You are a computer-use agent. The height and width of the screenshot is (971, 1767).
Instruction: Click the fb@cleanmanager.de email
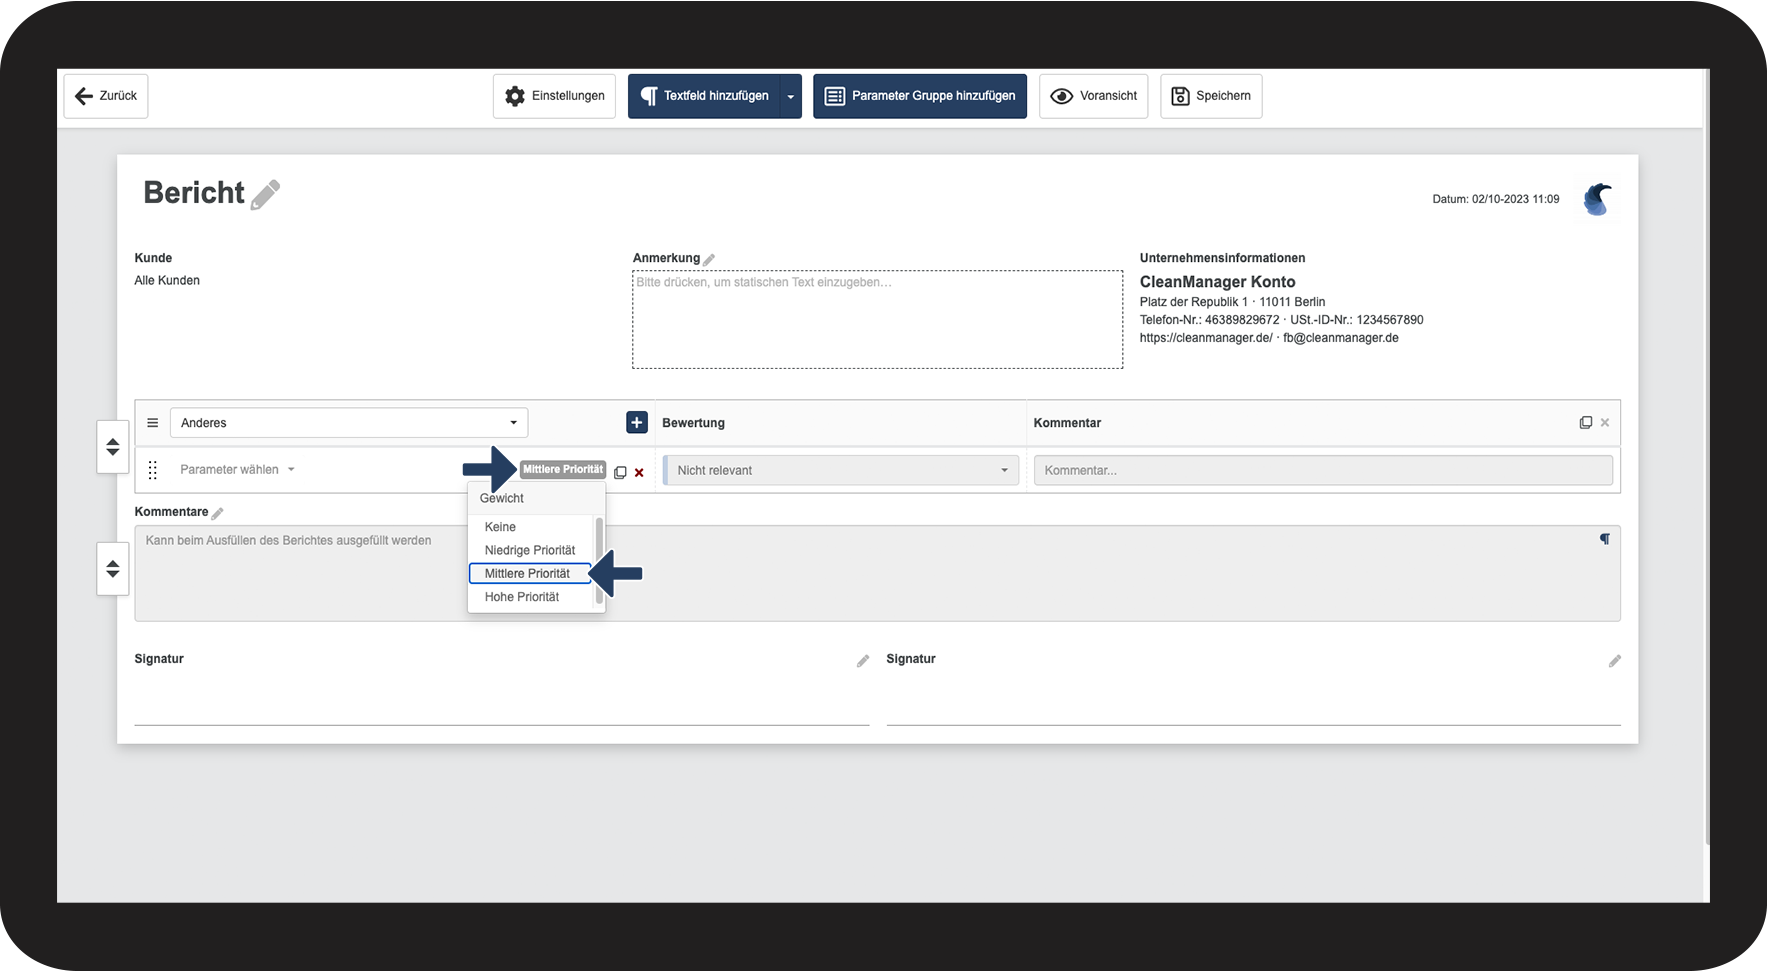pyautogui.click(x=1341, y=338)
